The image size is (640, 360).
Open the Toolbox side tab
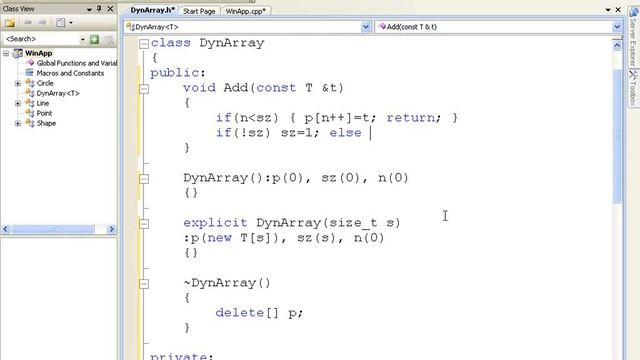[633, 88]
